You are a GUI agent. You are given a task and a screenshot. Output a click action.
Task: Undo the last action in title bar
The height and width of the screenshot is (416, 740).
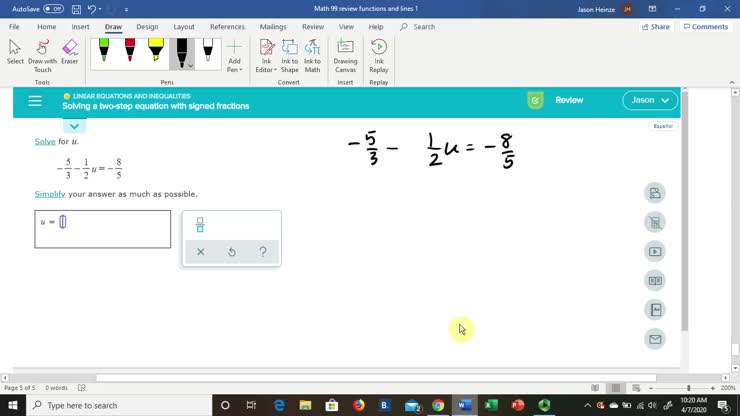tap(92, 9)
